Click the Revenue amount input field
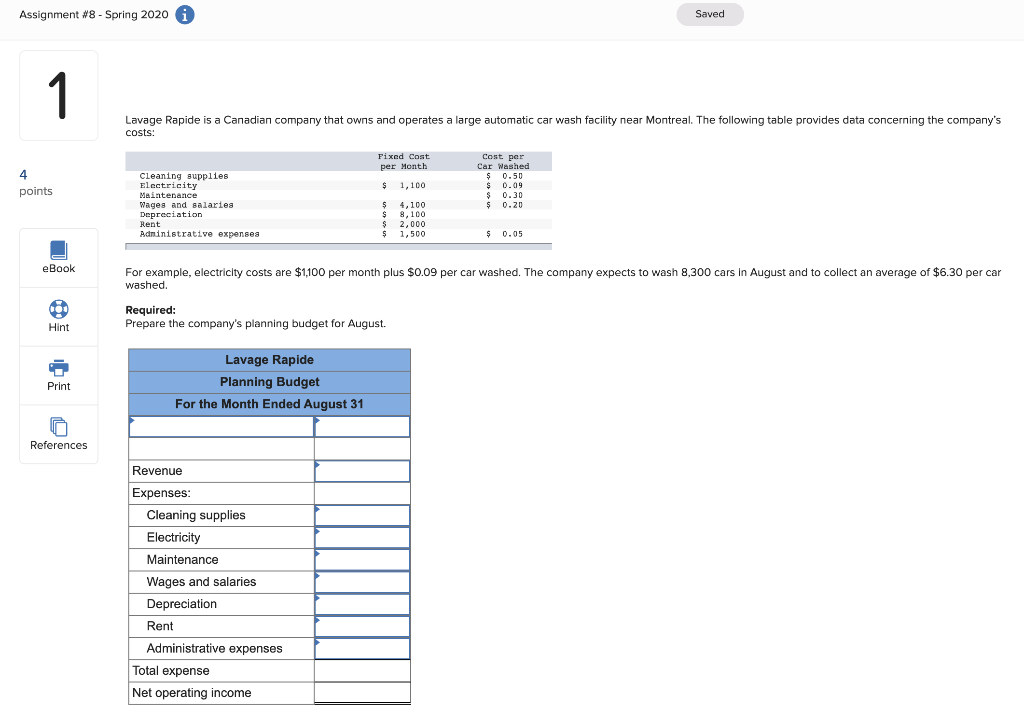This screenshot has width=1024, height=724. pyautogui.click(x=362, y=470)
